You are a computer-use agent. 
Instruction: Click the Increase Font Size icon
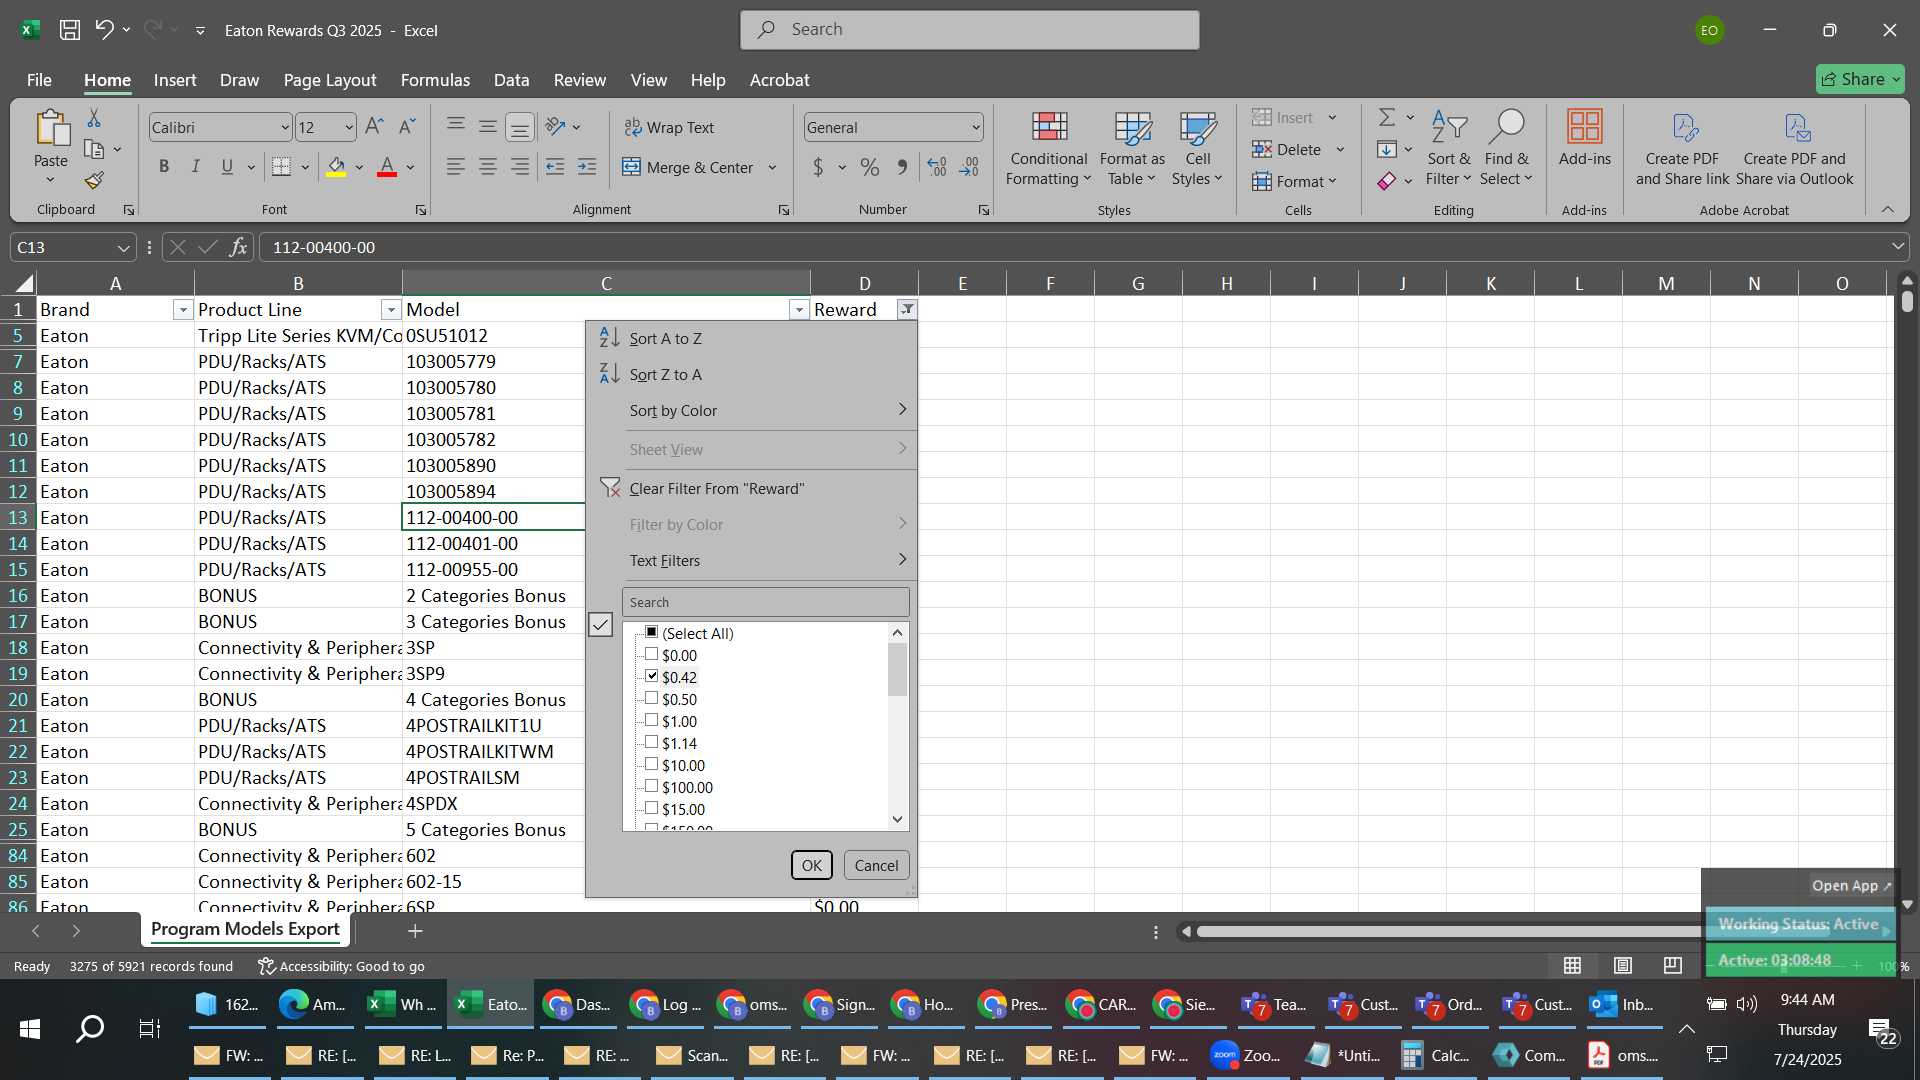[x=374, y=127]
